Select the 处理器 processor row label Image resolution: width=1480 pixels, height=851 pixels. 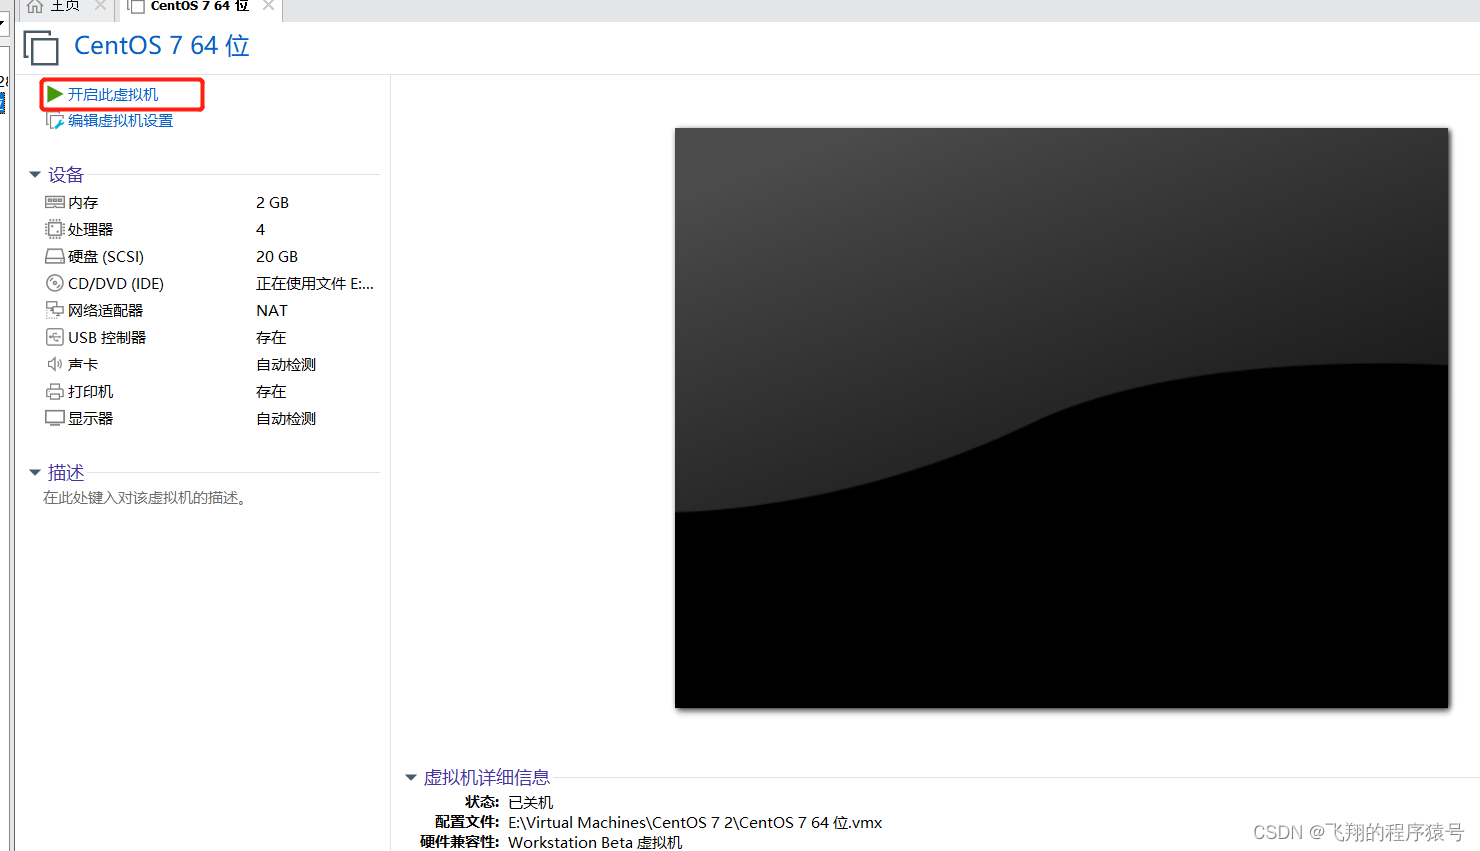click(90, 230)
